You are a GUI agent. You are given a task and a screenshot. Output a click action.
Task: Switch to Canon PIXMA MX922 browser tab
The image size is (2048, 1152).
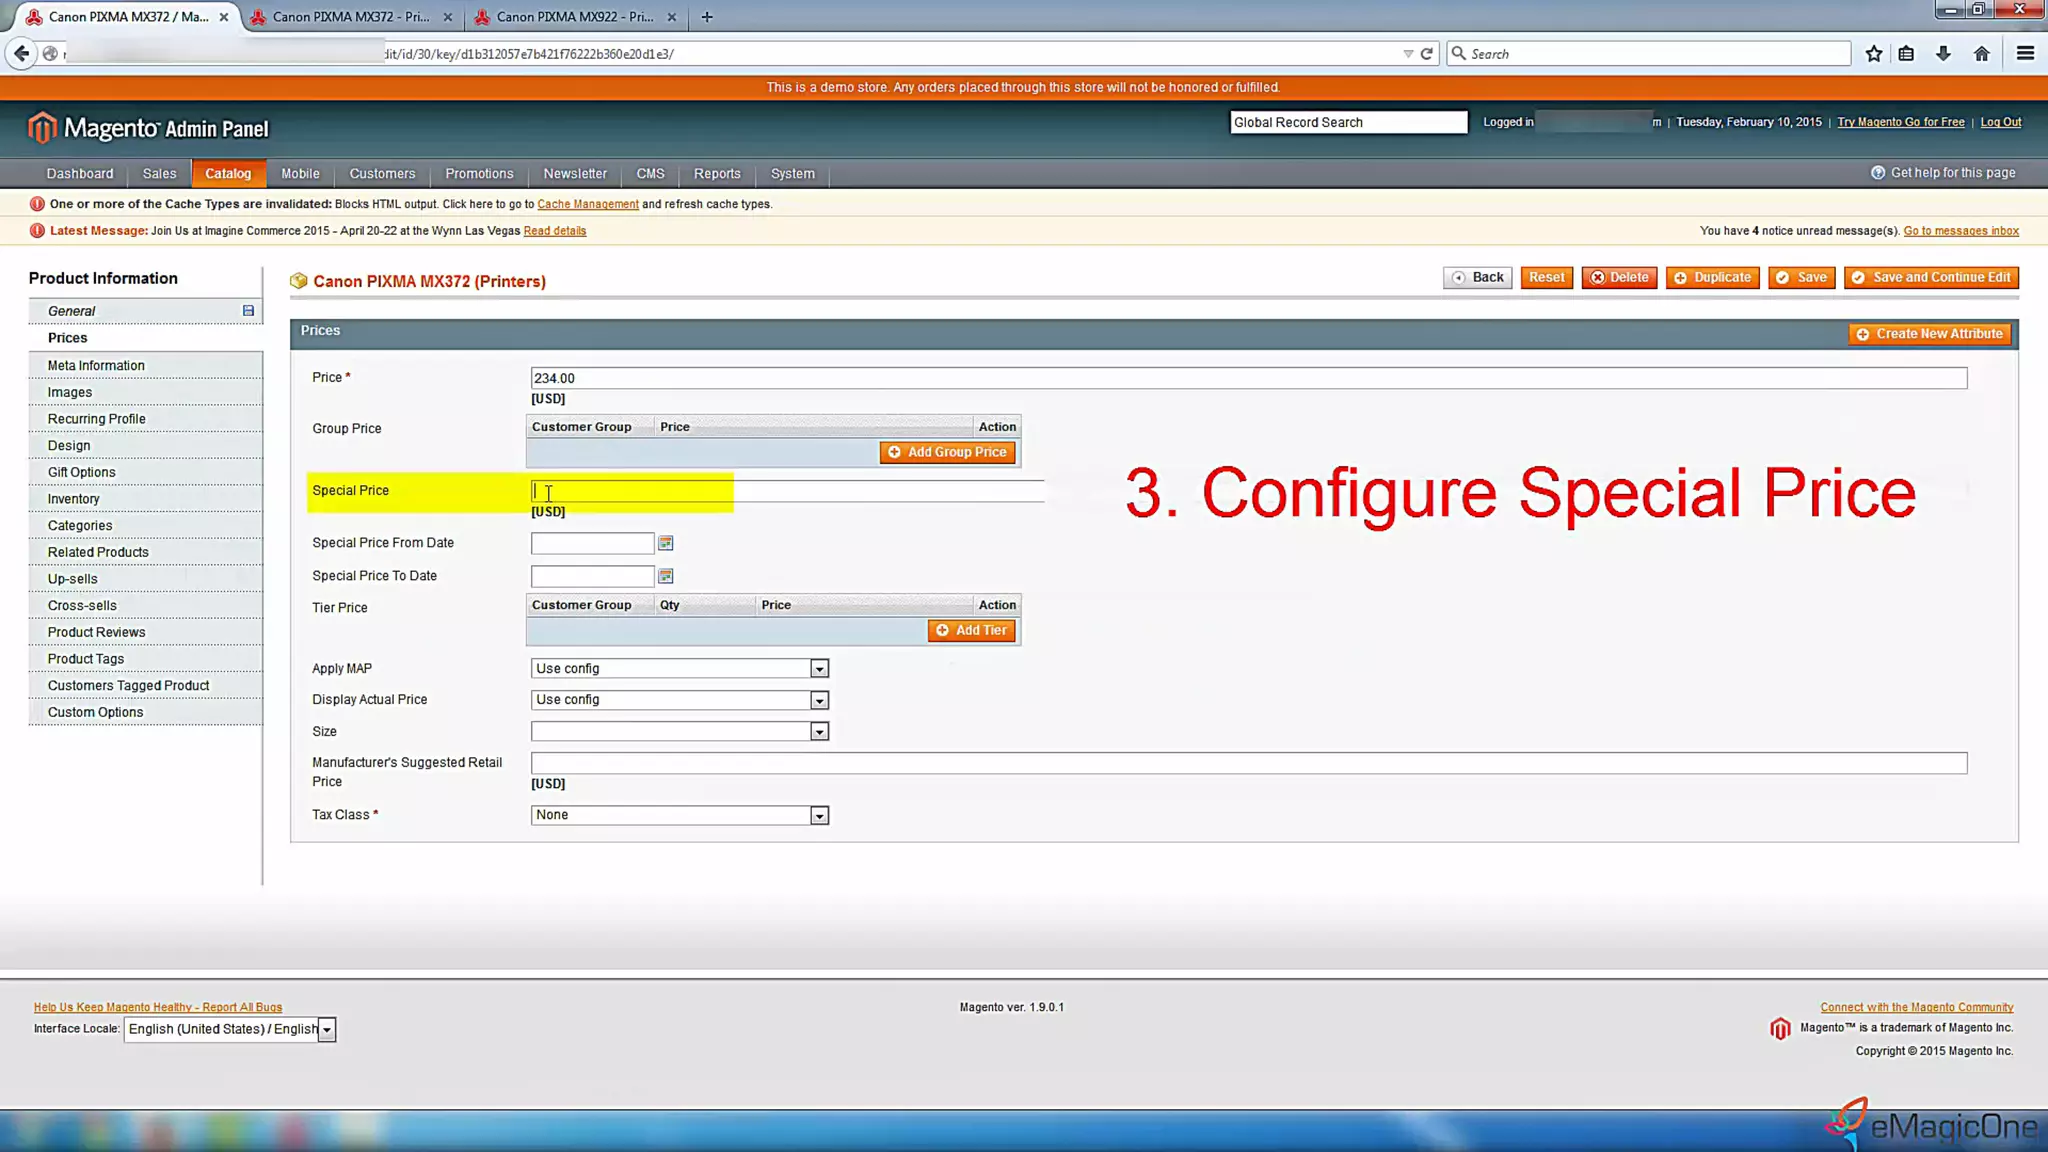pyautogui.click(x=574, y=17)
